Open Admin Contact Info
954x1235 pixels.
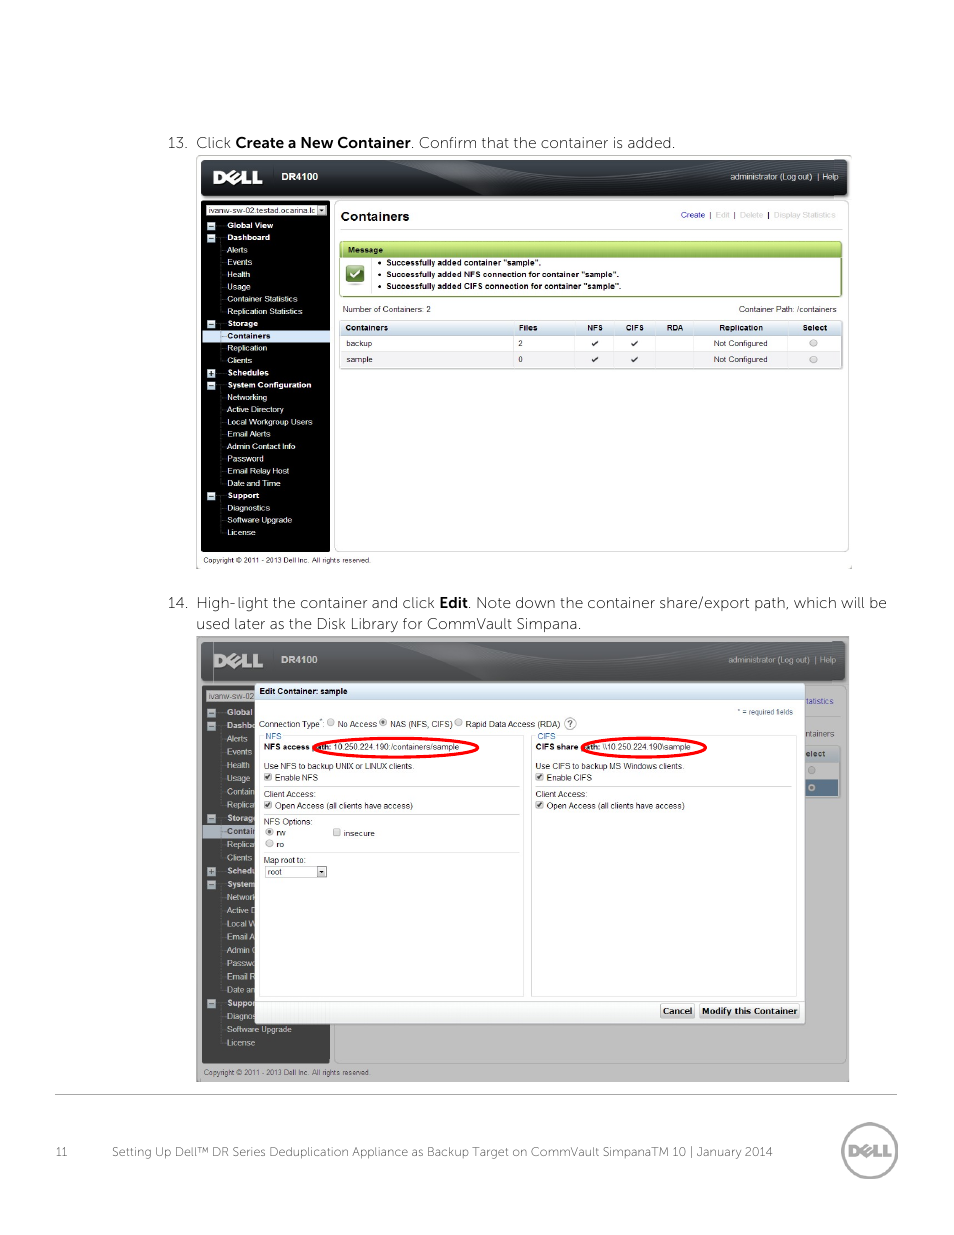tap(261, 447)
